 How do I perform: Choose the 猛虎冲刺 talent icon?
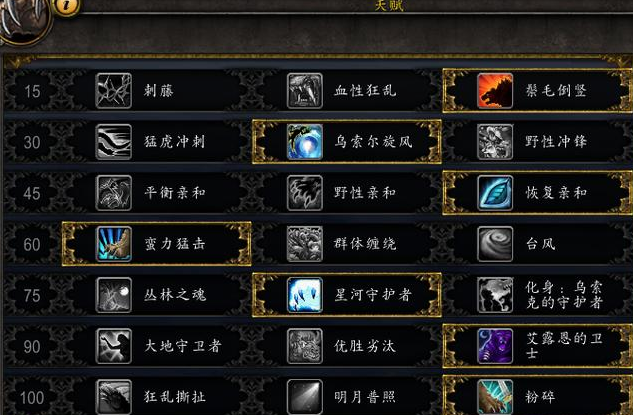(x=113, y=142)
